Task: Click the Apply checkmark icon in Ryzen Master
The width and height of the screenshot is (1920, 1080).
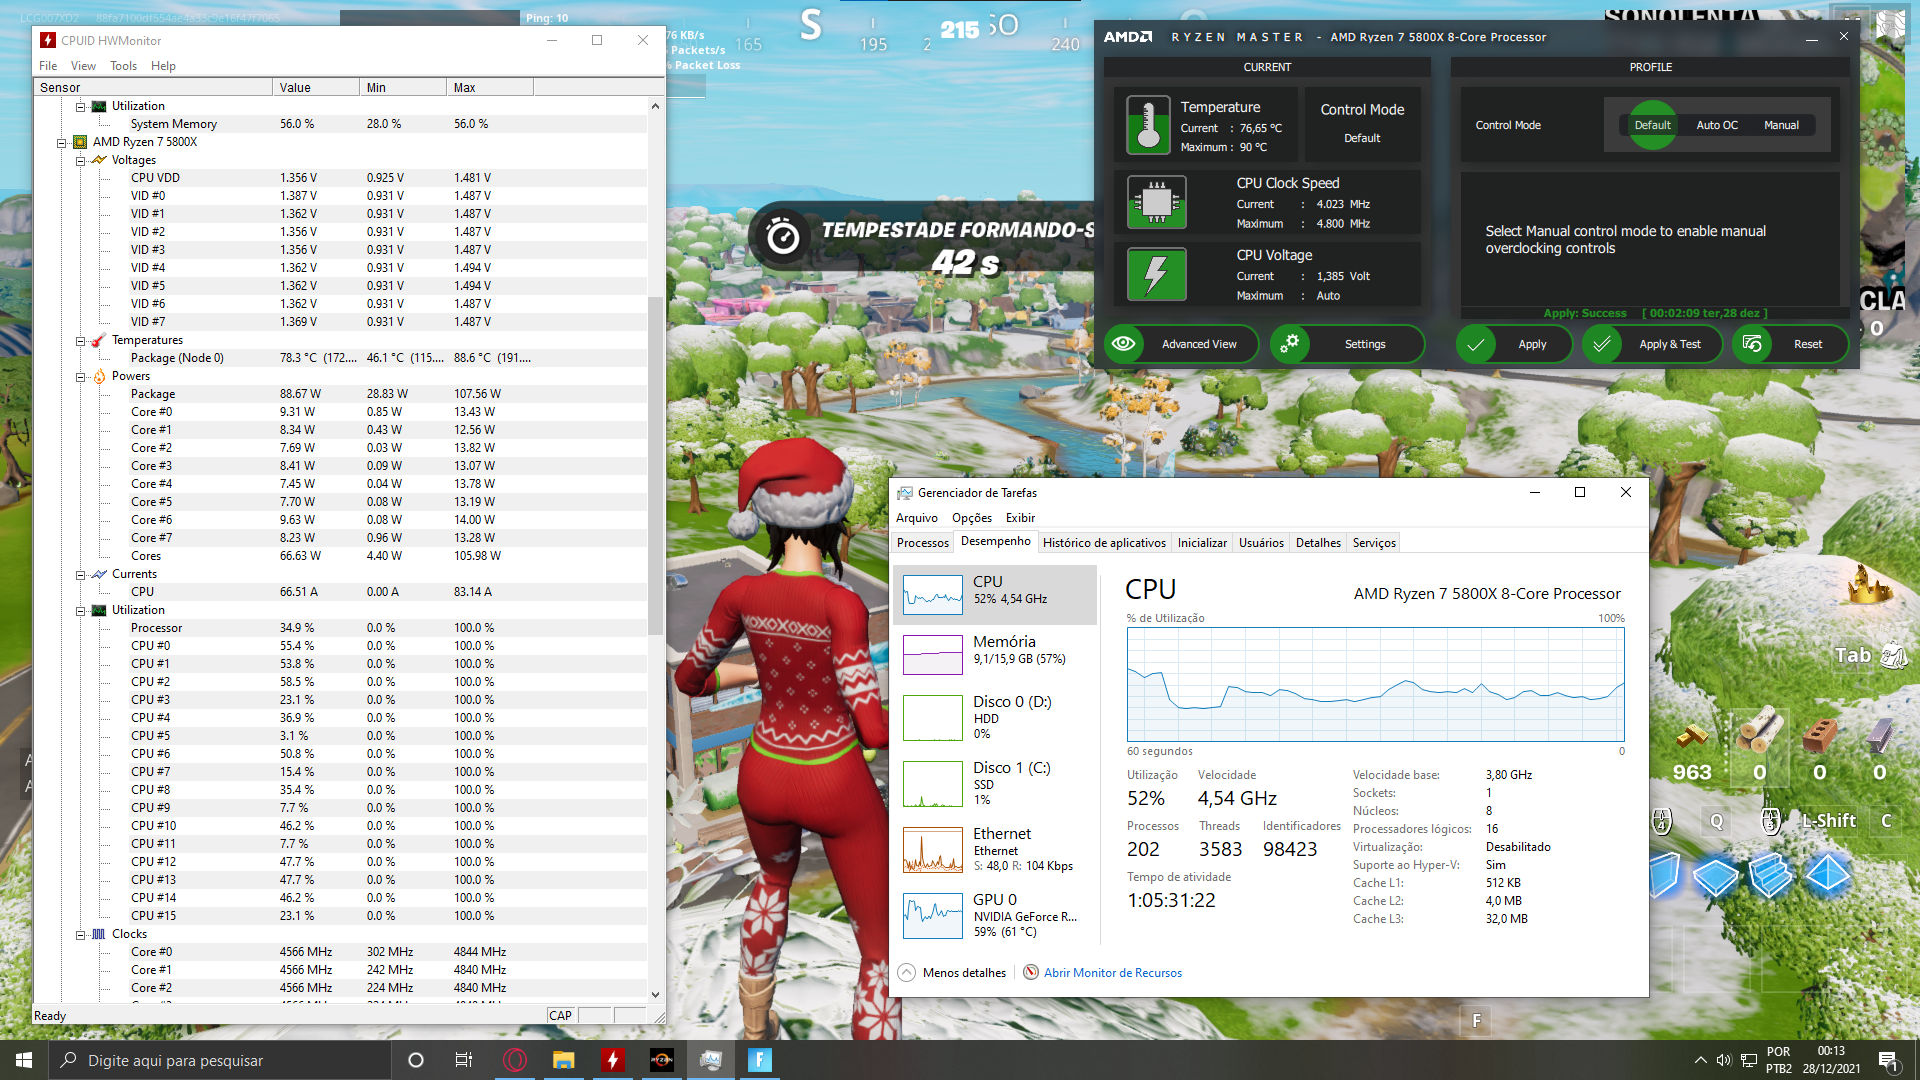Action: [1476, 344]
